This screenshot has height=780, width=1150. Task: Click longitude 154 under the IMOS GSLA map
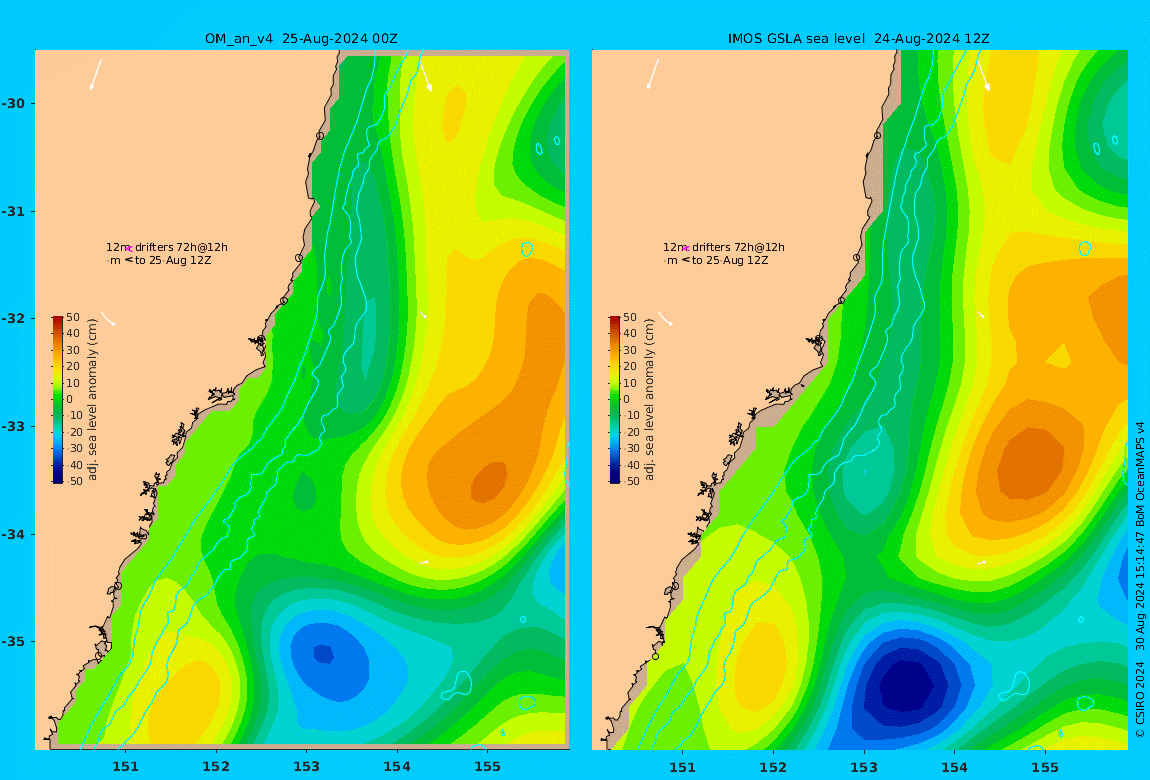[x=954, y=767]
